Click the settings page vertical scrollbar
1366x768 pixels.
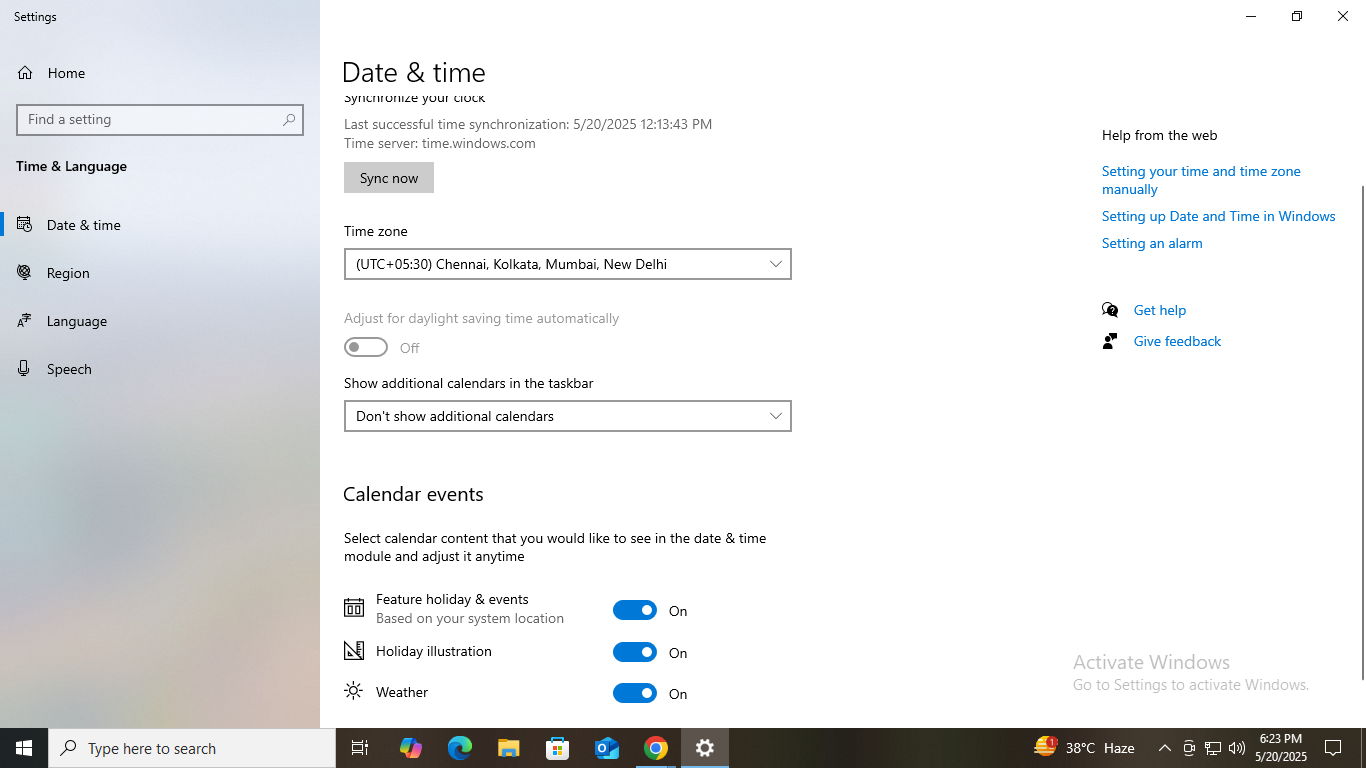point(1362,432)
